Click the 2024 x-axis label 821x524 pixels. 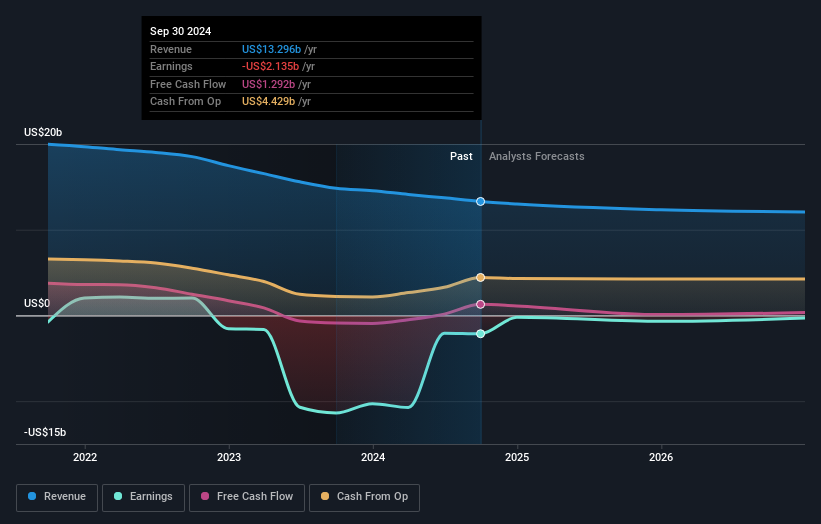click(x=373, y=457)
